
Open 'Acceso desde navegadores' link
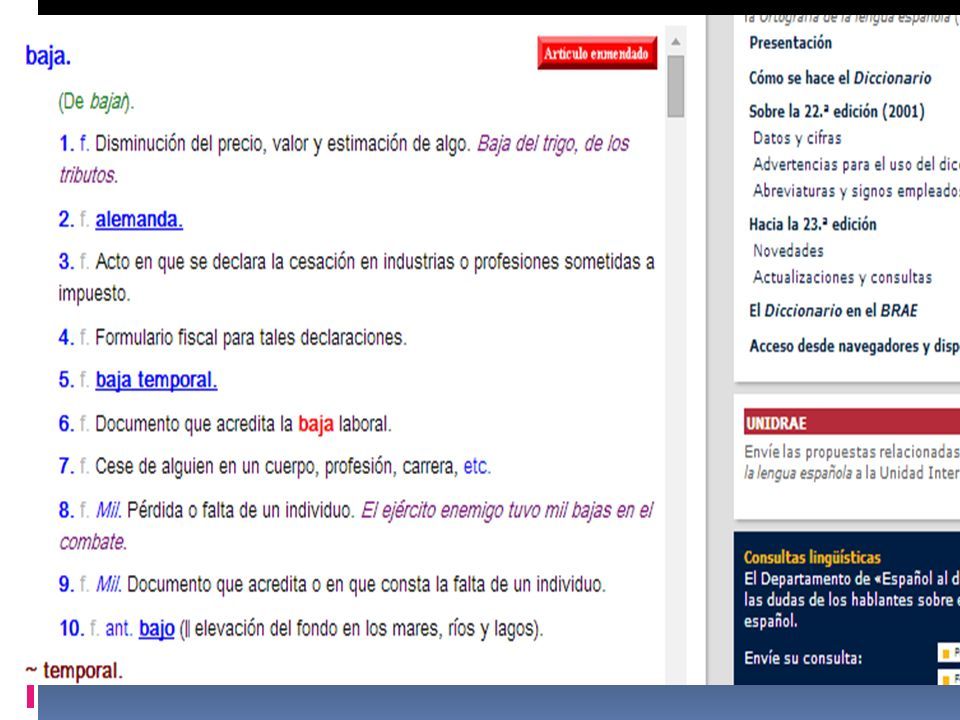coord(854,346)
